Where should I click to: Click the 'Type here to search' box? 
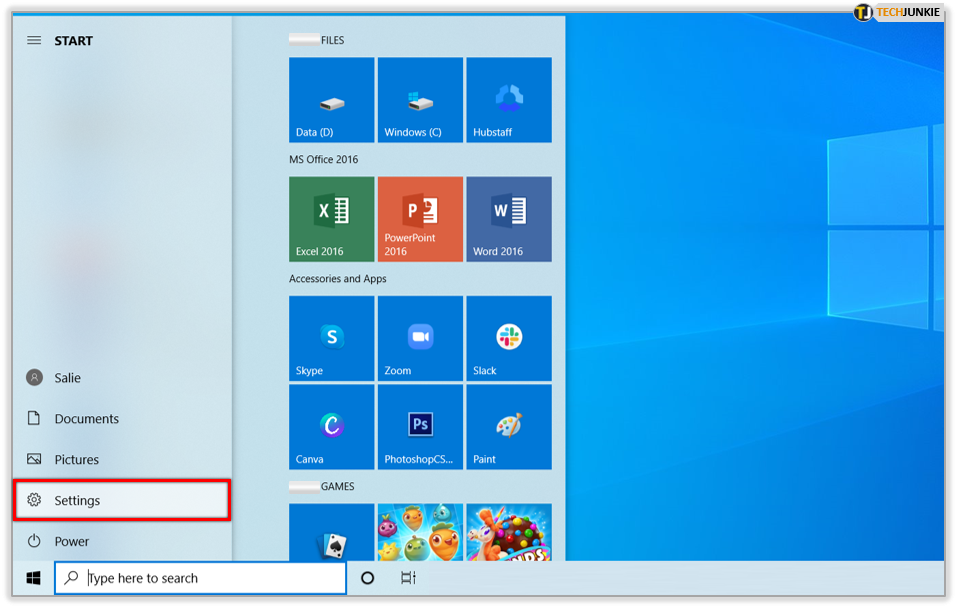pos(200,578)
